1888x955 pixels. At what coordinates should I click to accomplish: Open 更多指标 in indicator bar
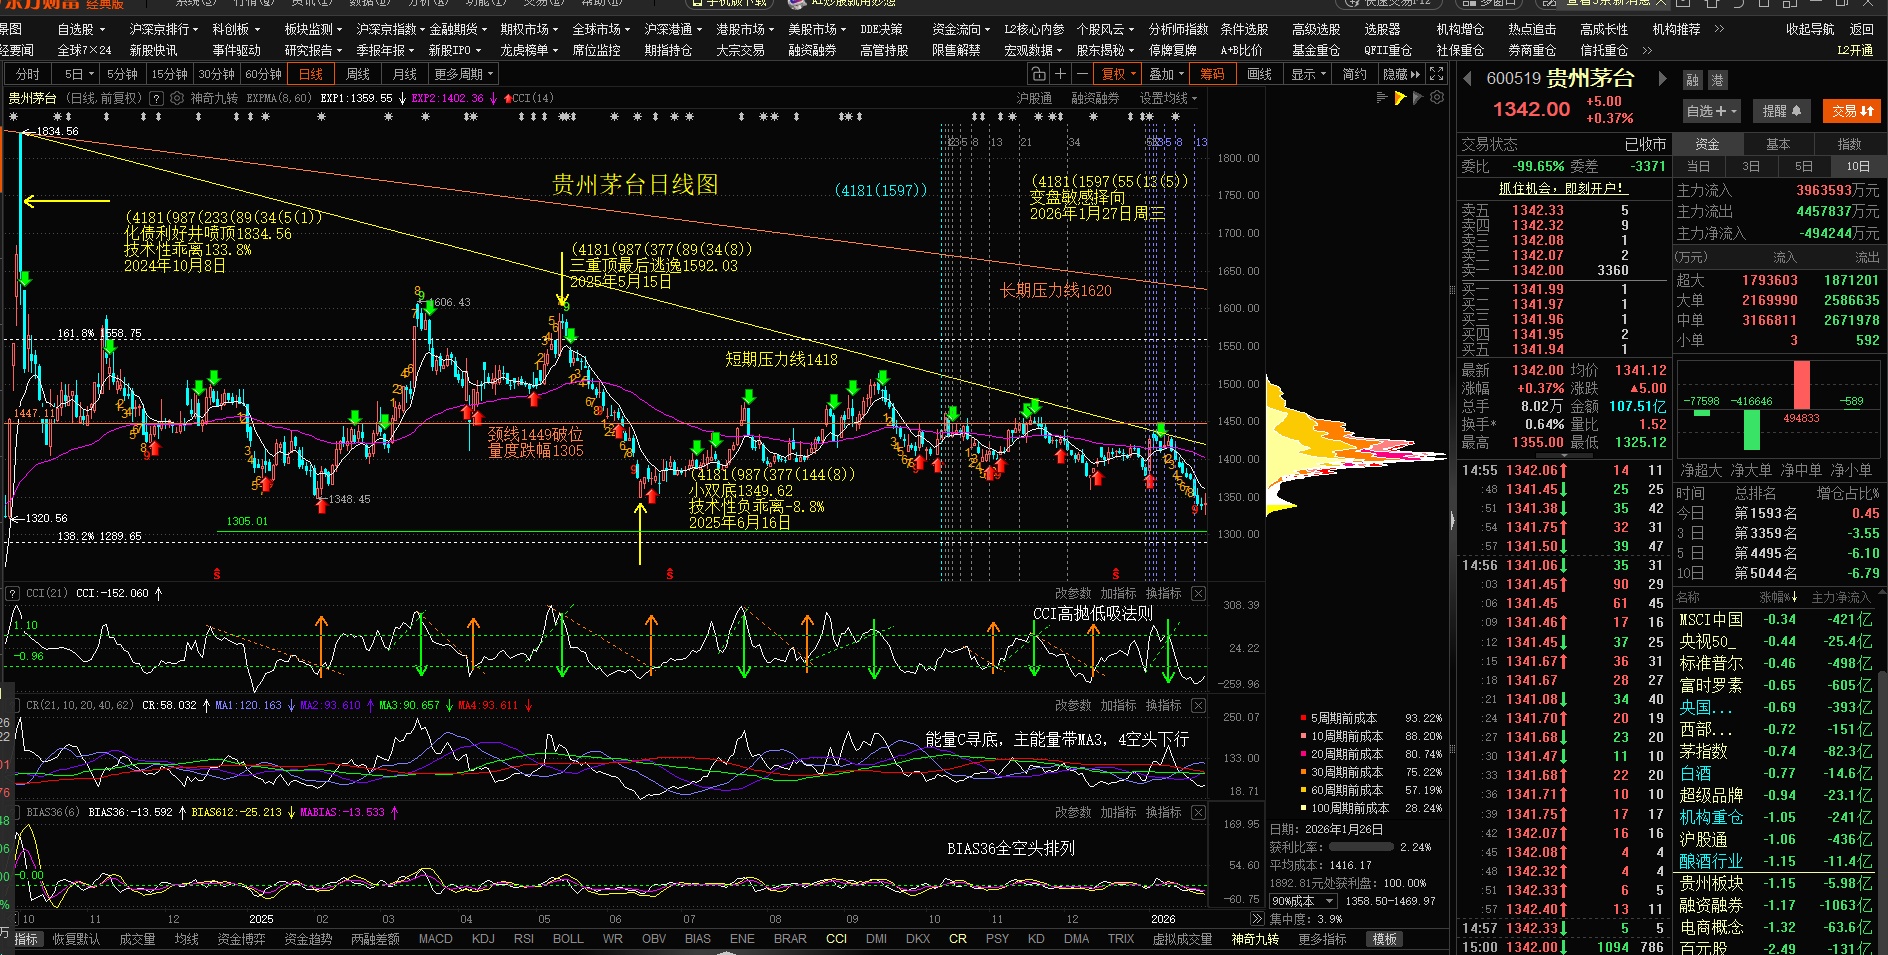(1322, 939)
